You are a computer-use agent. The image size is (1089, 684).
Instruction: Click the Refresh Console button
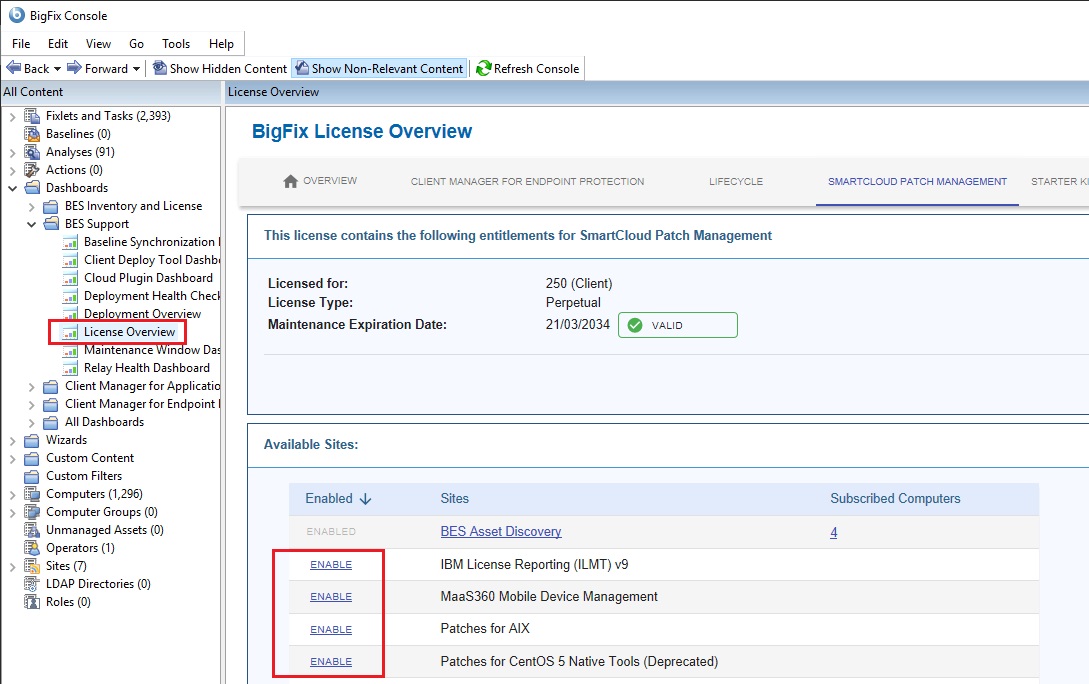pos(528,68)
